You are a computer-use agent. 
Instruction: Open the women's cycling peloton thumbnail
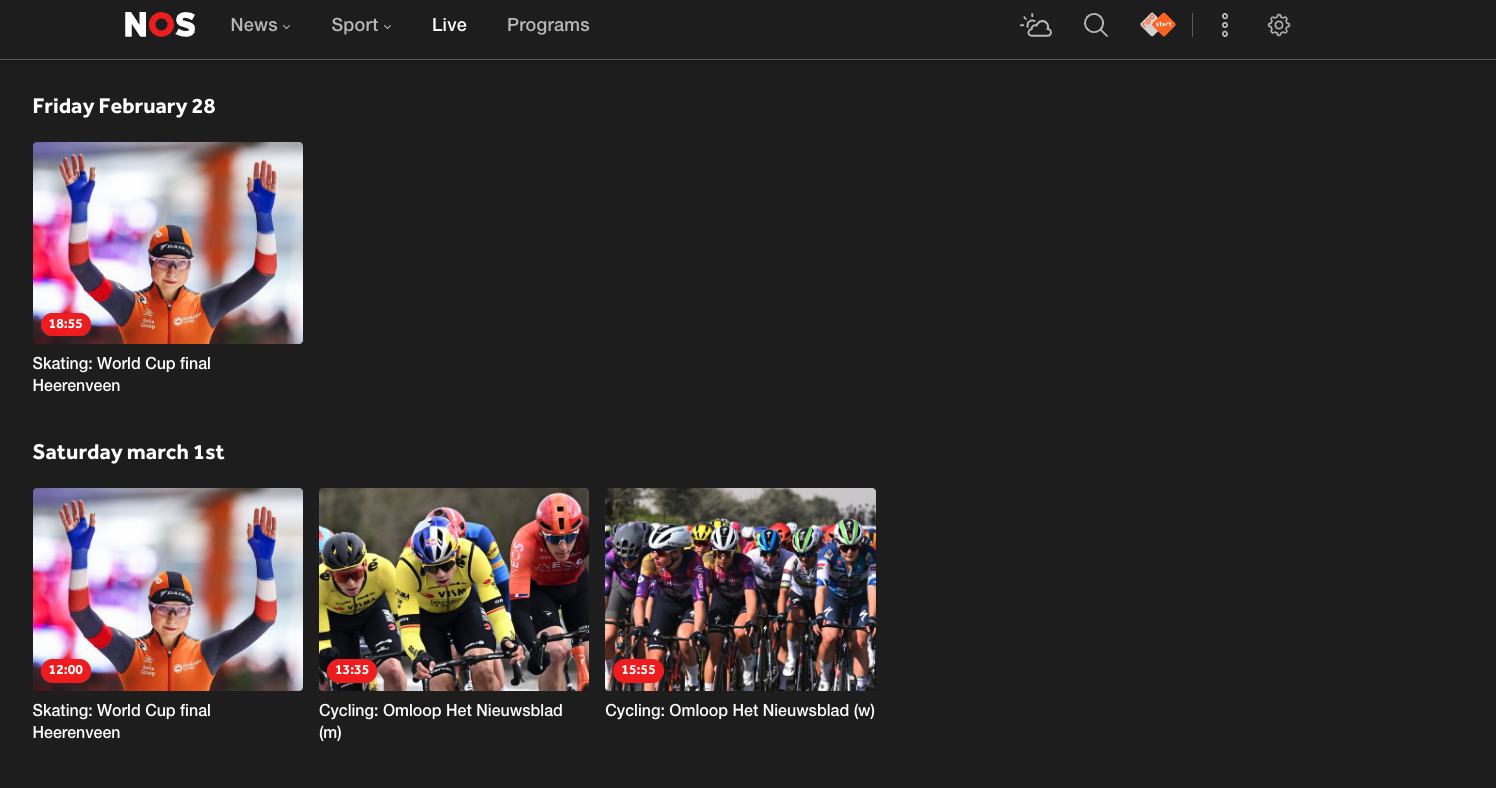tap(740, 589)
